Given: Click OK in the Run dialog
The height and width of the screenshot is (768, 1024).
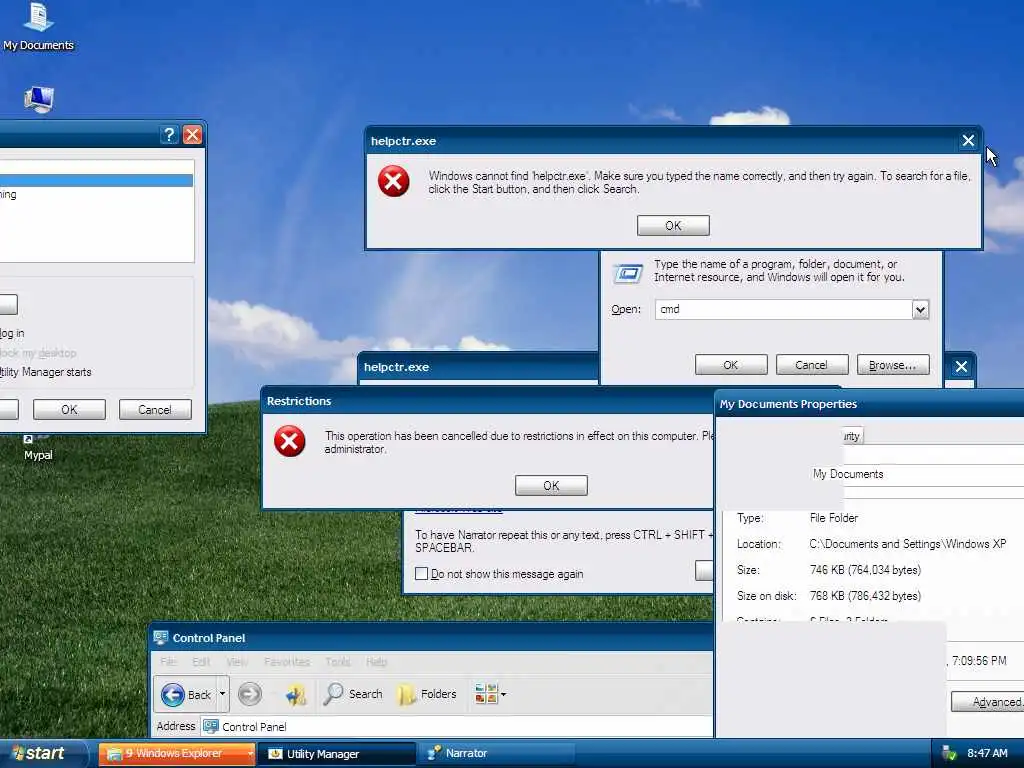Looking at the screenshot, I should [731, 365].
